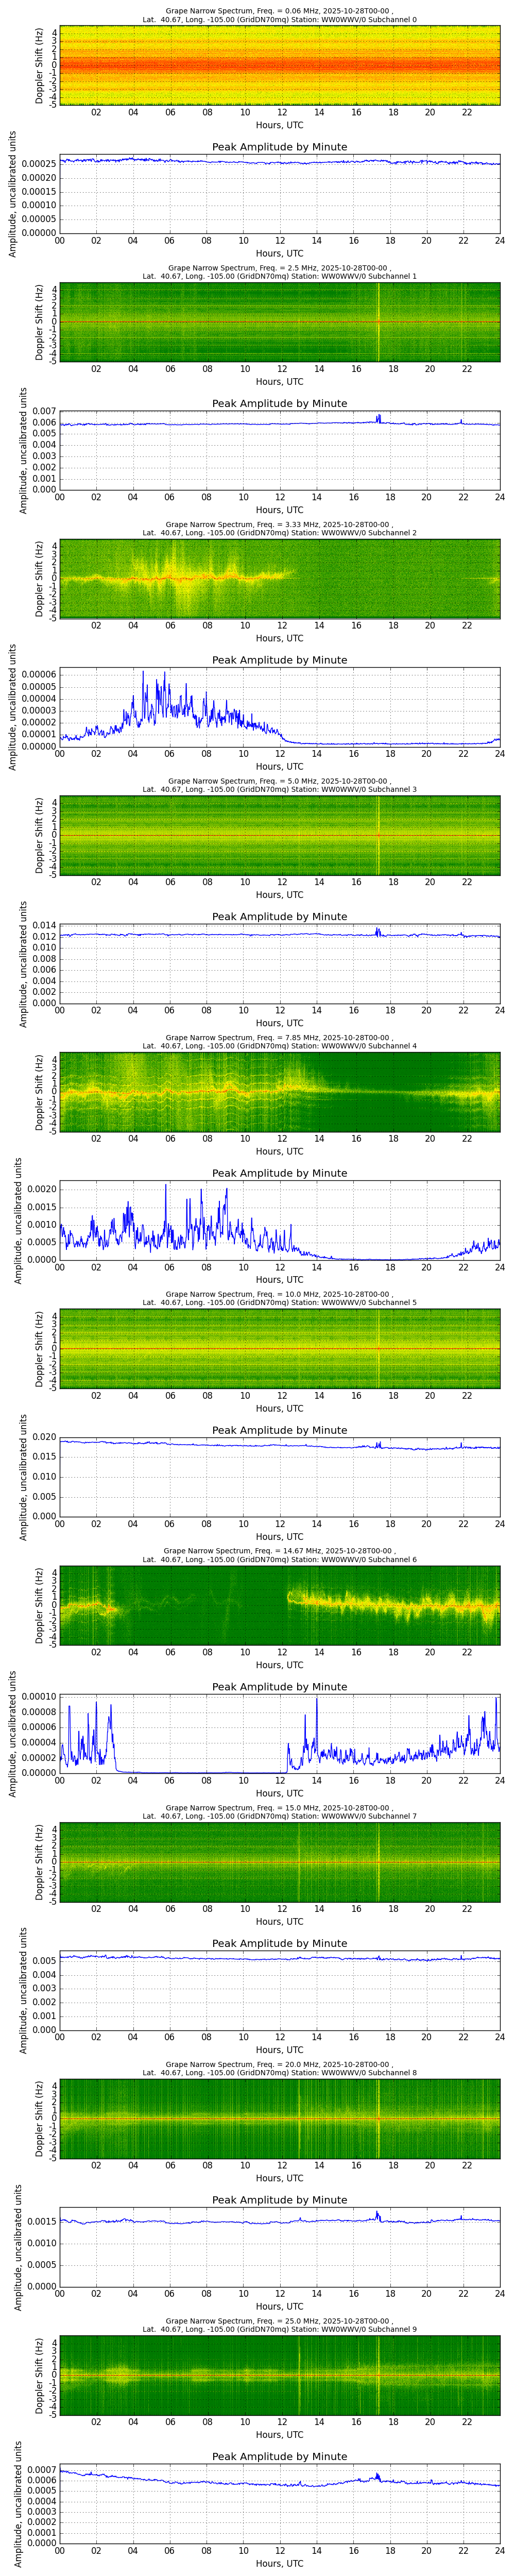515x2576 pixels.
Task: Click the 20.0 MHz Grape Narrow Spectrum title
Action: [x=279, y=2064]
